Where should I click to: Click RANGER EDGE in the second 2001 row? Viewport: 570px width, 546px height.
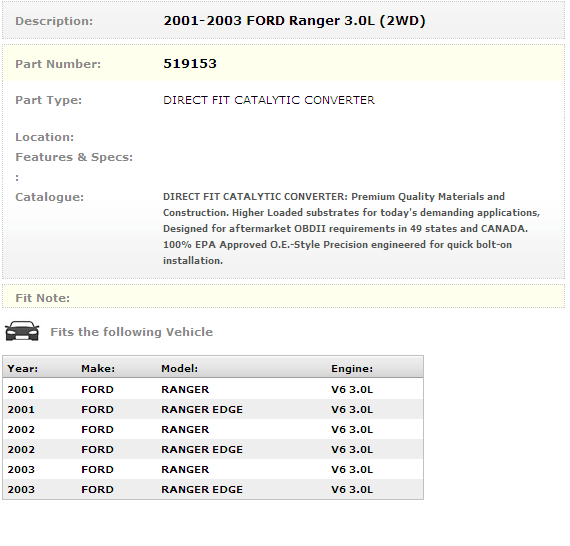tap(202, 409)
